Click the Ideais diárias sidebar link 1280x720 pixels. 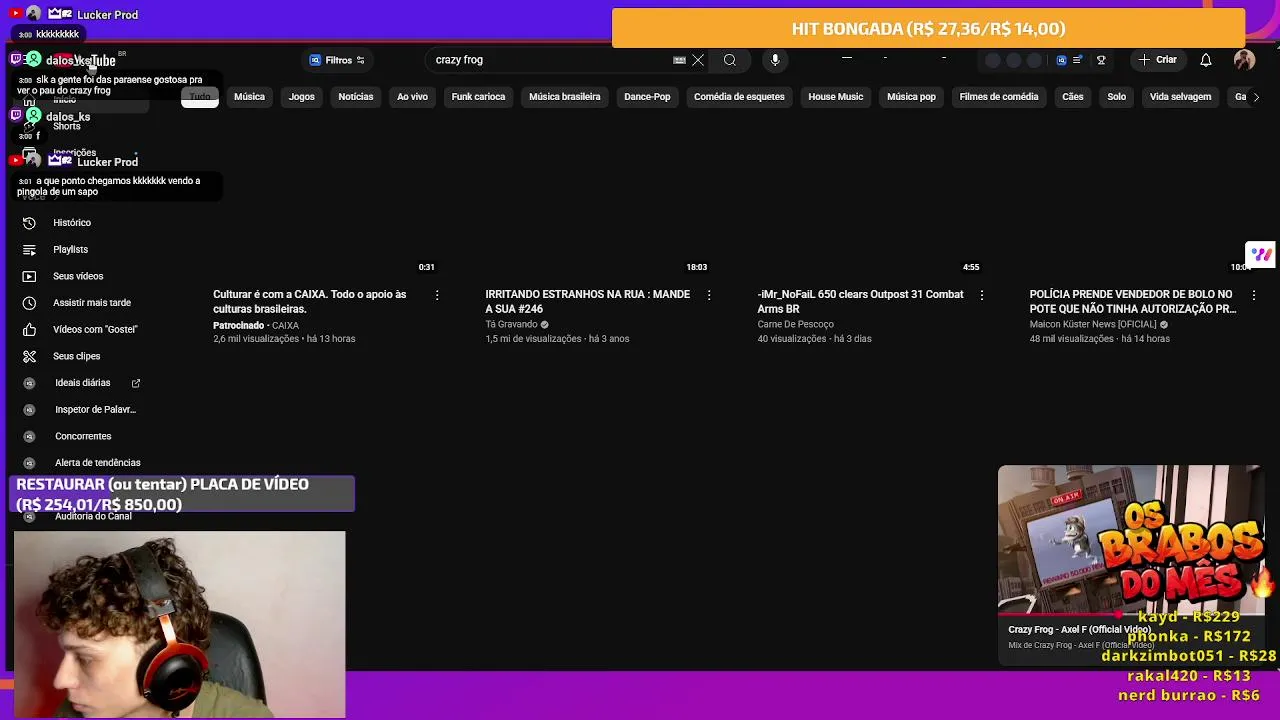tap(82, 383)
